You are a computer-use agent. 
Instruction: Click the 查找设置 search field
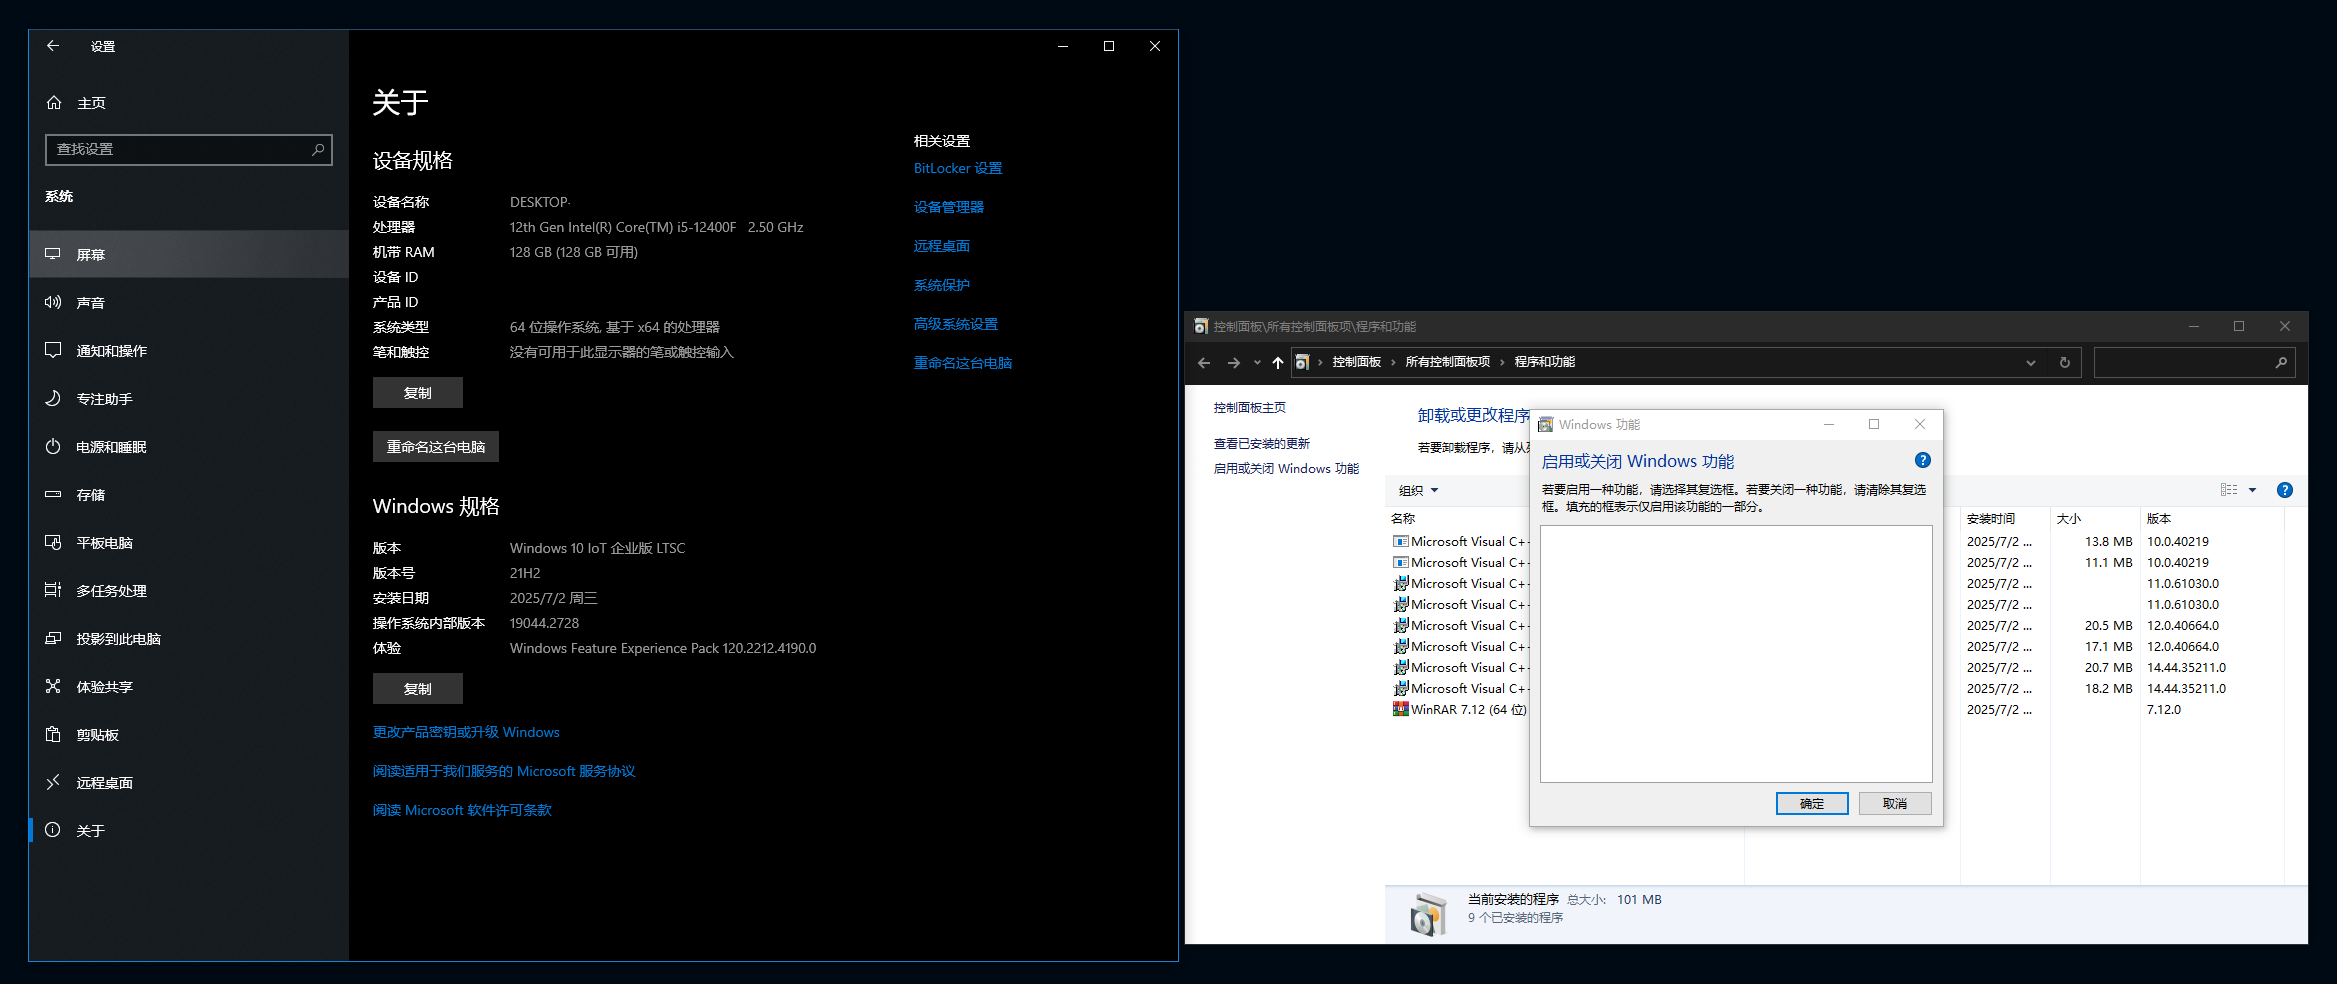189,149
